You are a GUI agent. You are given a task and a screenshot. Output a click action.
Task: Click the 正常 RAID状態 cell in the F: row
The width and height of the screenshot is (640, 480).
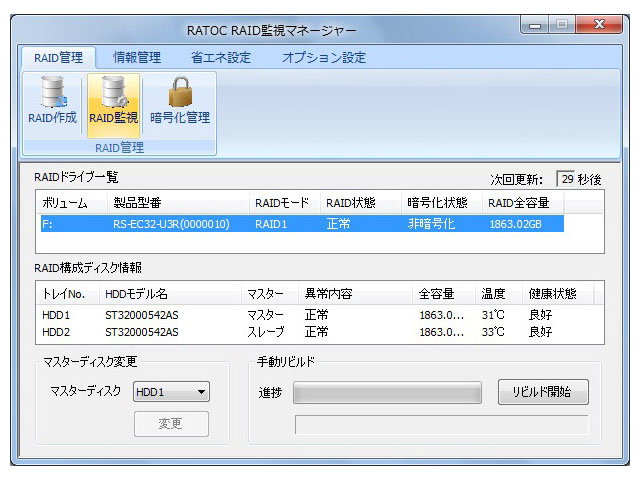click(338, 224)
